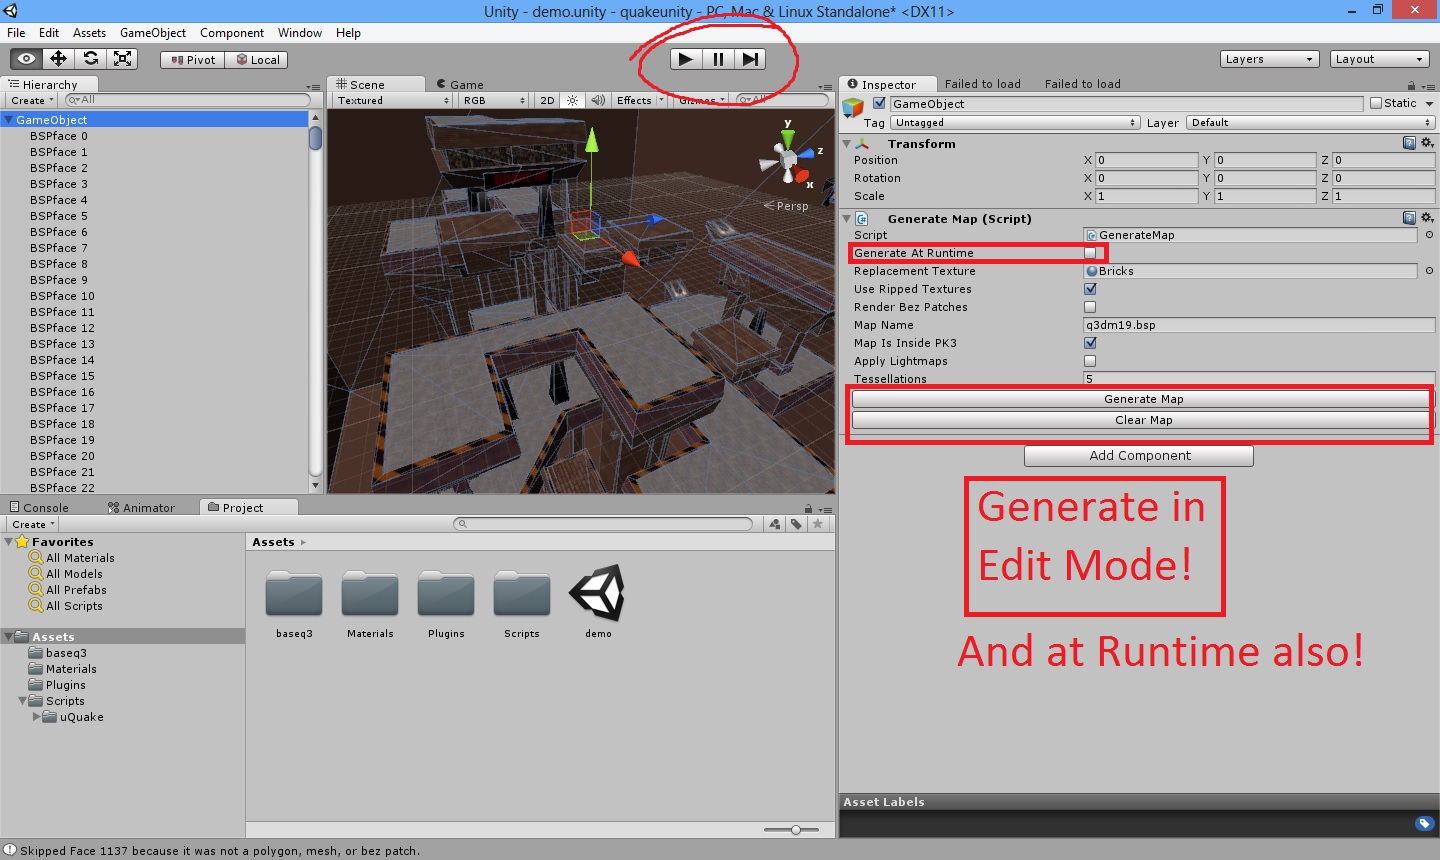This screenshot has height=860, width=1440.
Task: Click the asset labels tag icon
Action: click(1425, 824)
